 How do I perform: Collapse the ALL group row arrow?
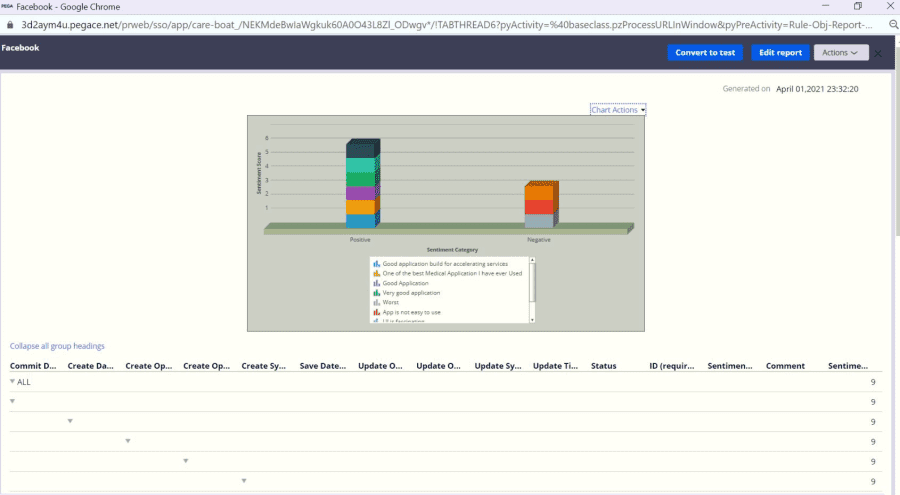pos(12,381)
